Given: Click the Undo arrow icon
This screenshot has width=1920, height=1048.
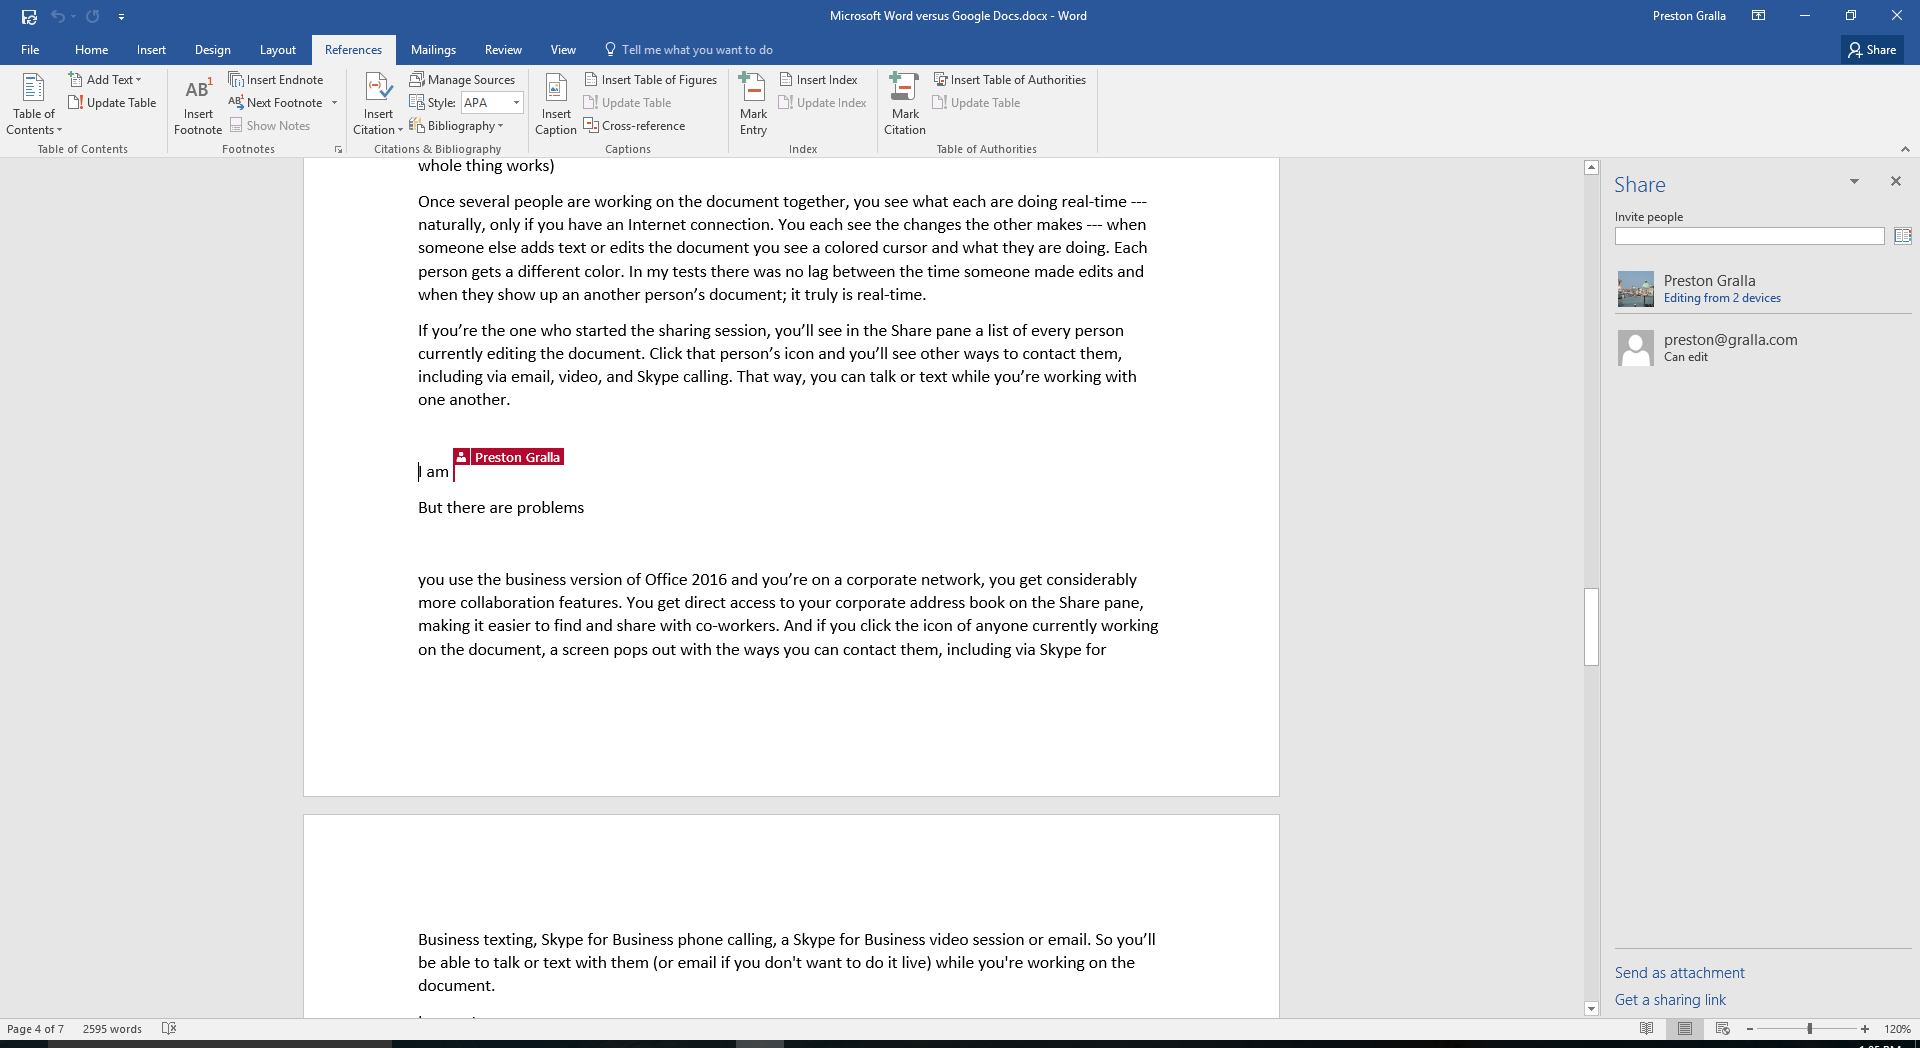Looking at the screenshot, I should tap(58, 16).
